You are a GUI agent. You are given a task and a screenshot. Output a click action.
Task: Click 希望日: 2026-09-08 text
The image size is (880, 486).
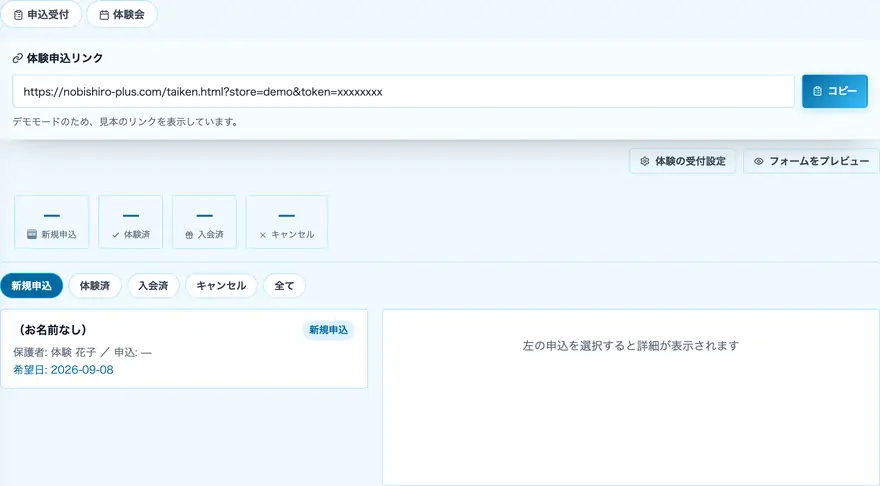click(63, 370)
